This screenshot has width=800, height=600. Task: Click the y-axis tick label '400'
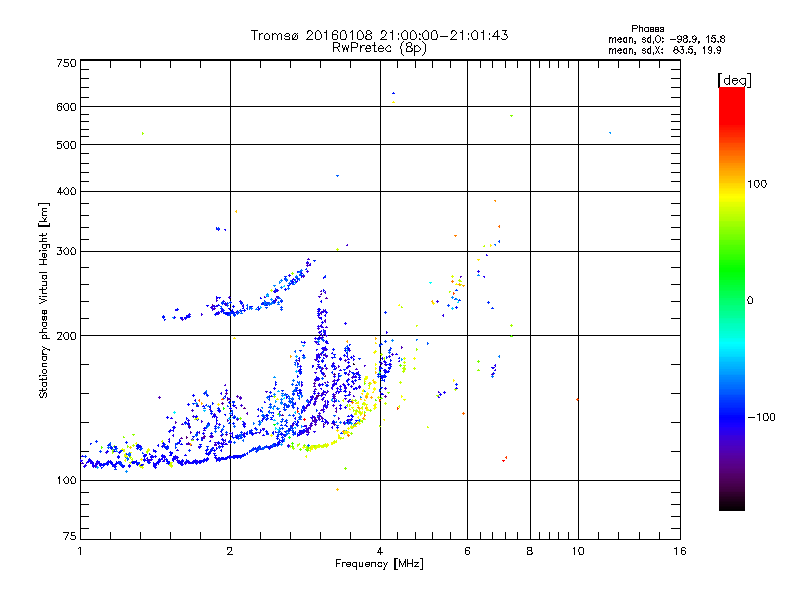click(x=66, y=191)
